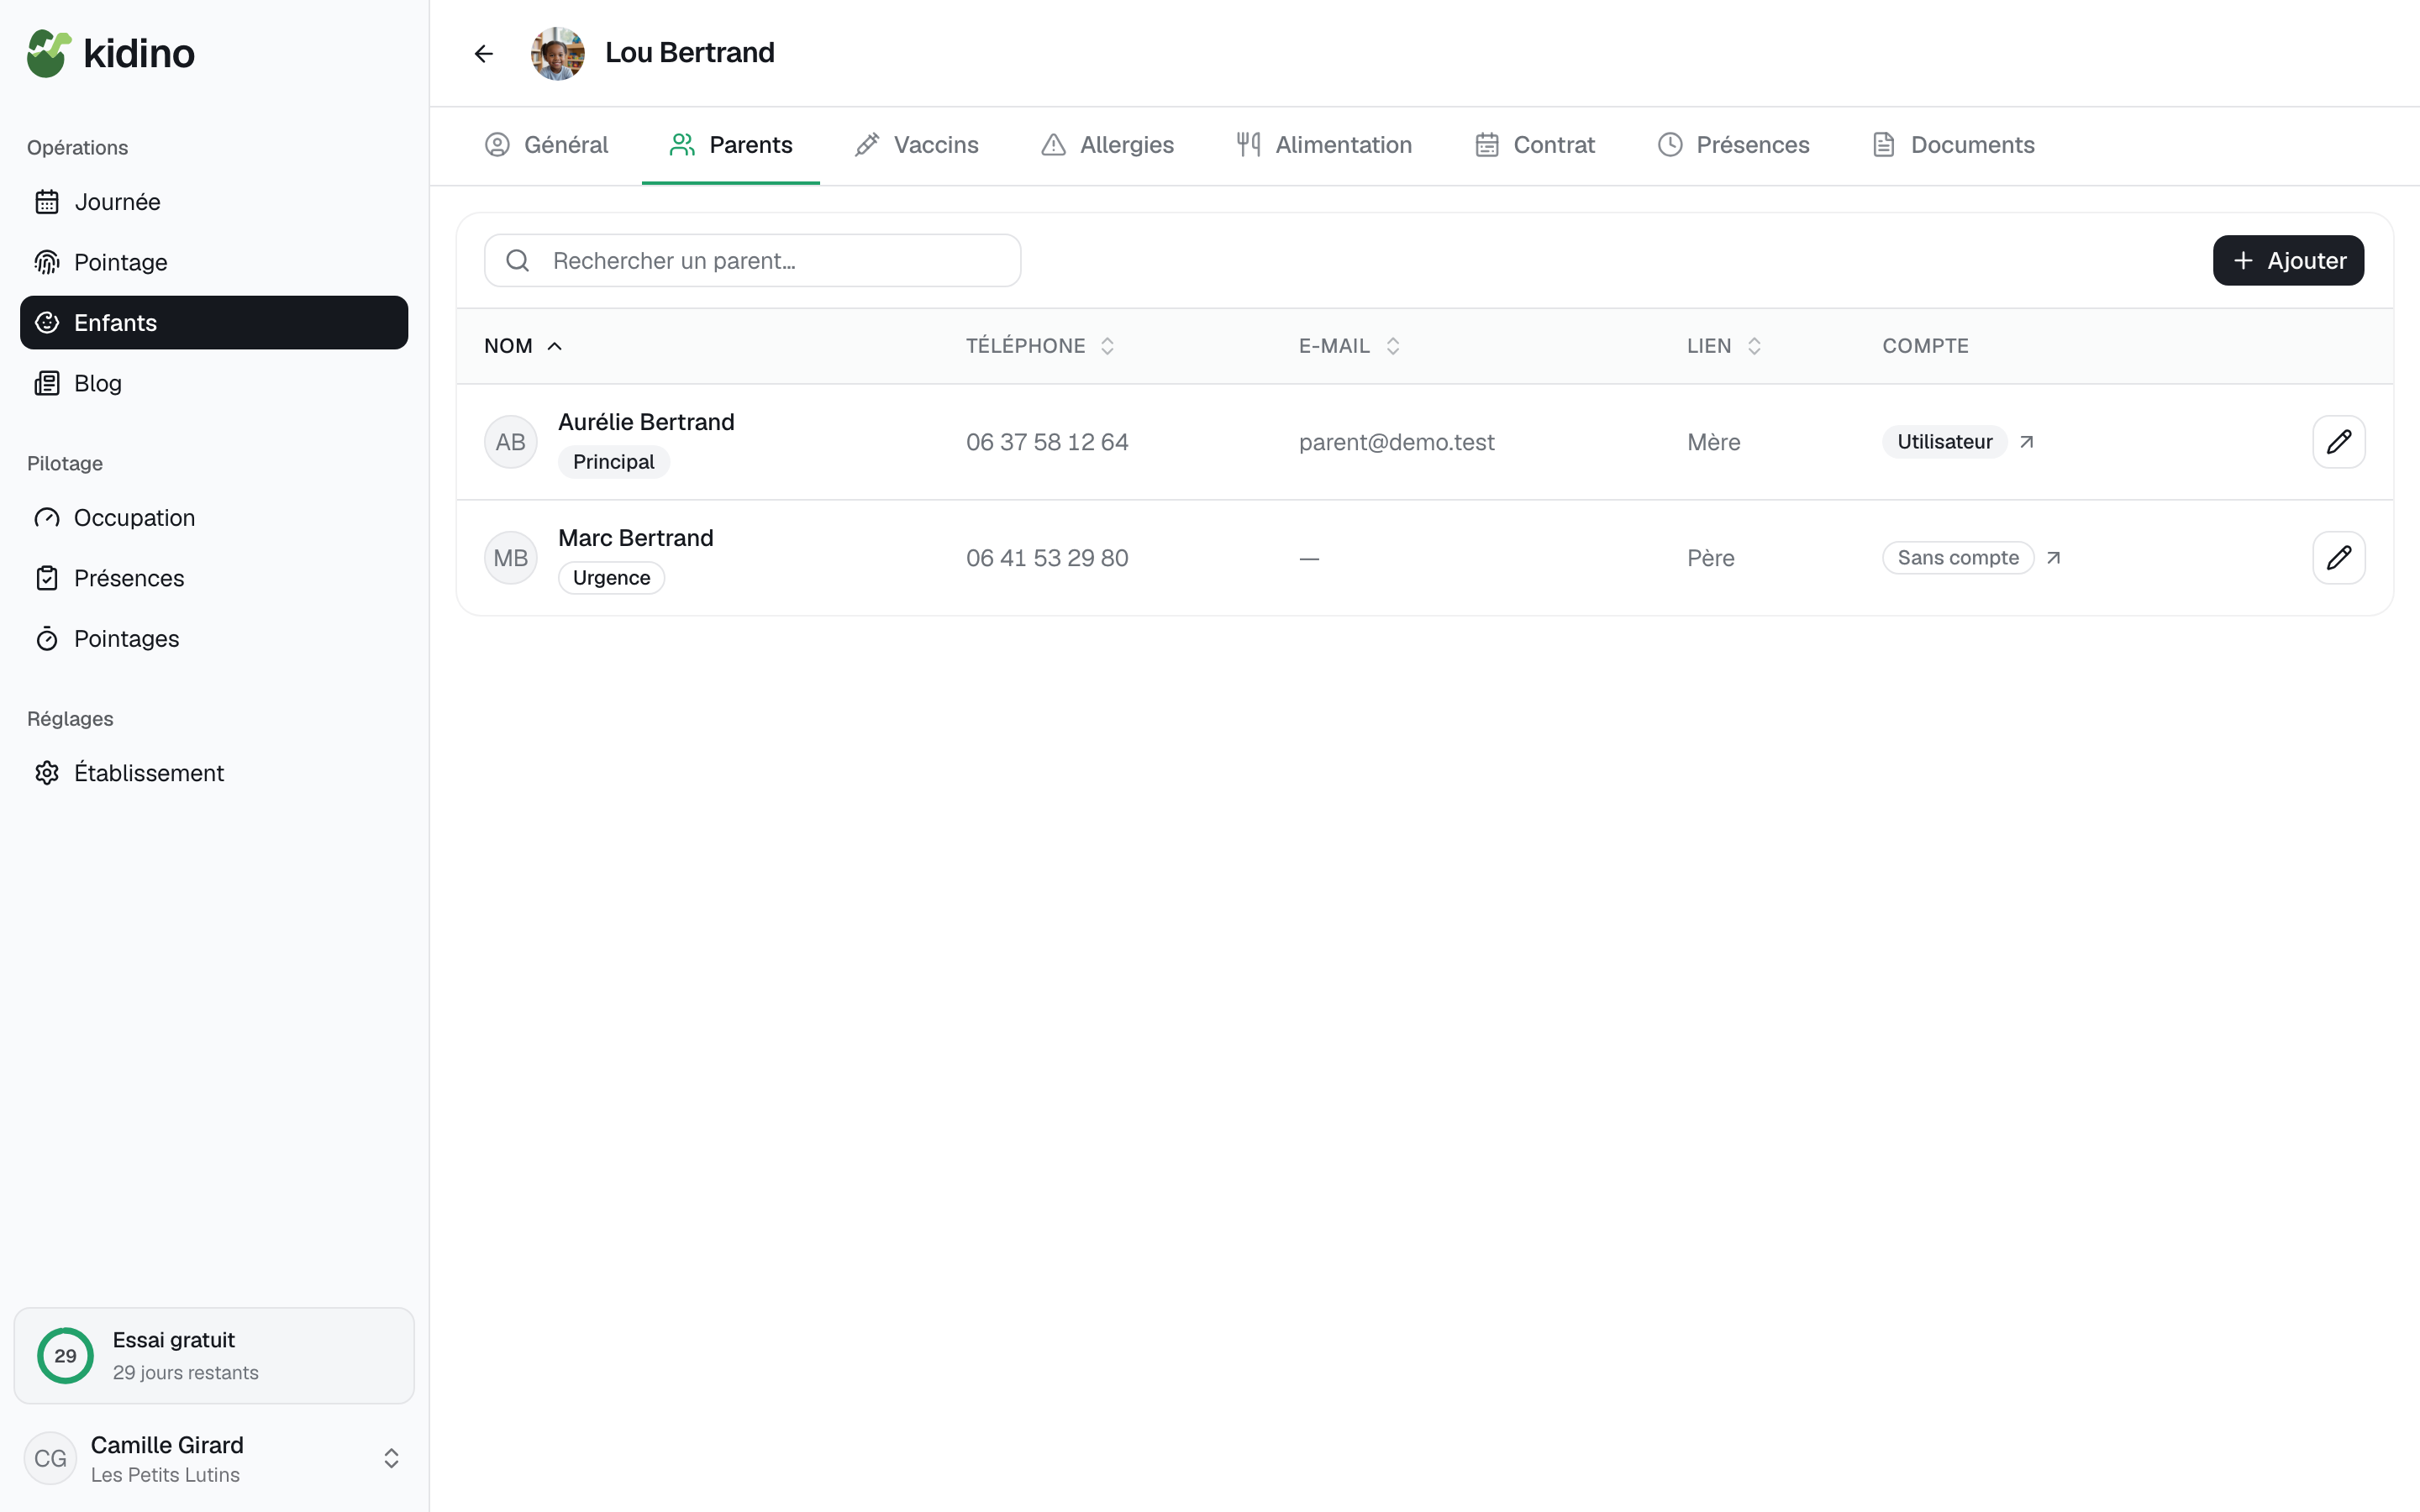Open Présences under Pilotage in sidebar
2420x1512 pixels.
(x=214, y=578)
